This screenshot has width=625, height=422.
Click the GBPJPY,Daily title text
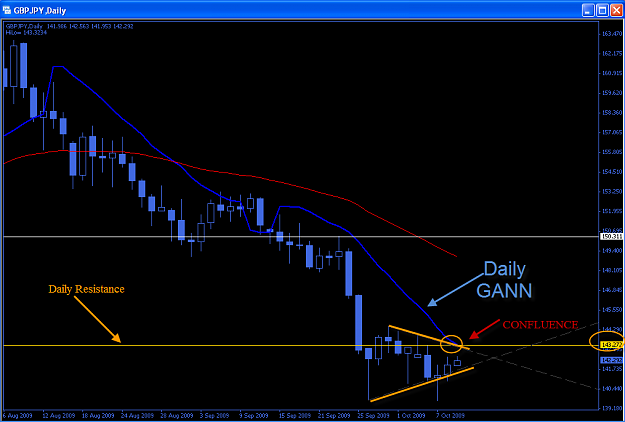pyautogui.click(x=40, y=11)
